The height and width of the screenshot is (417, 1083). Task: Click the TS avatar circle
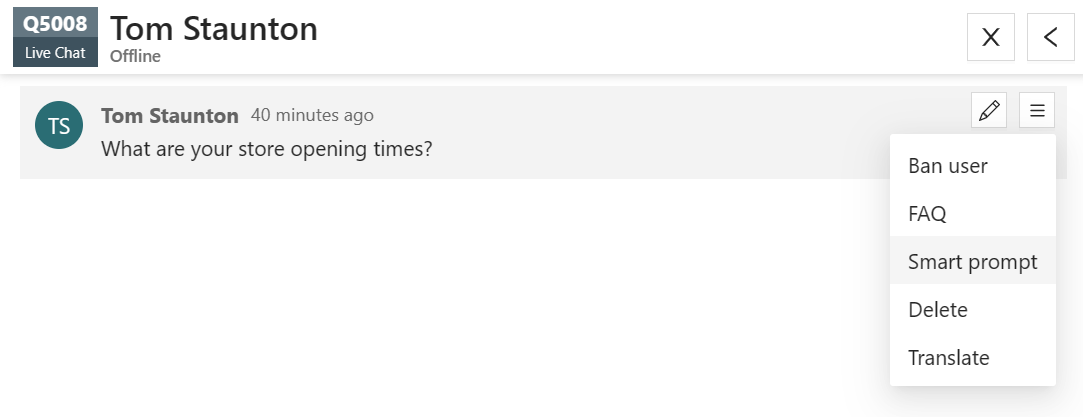pyautogui.click(x=59, y=125)
